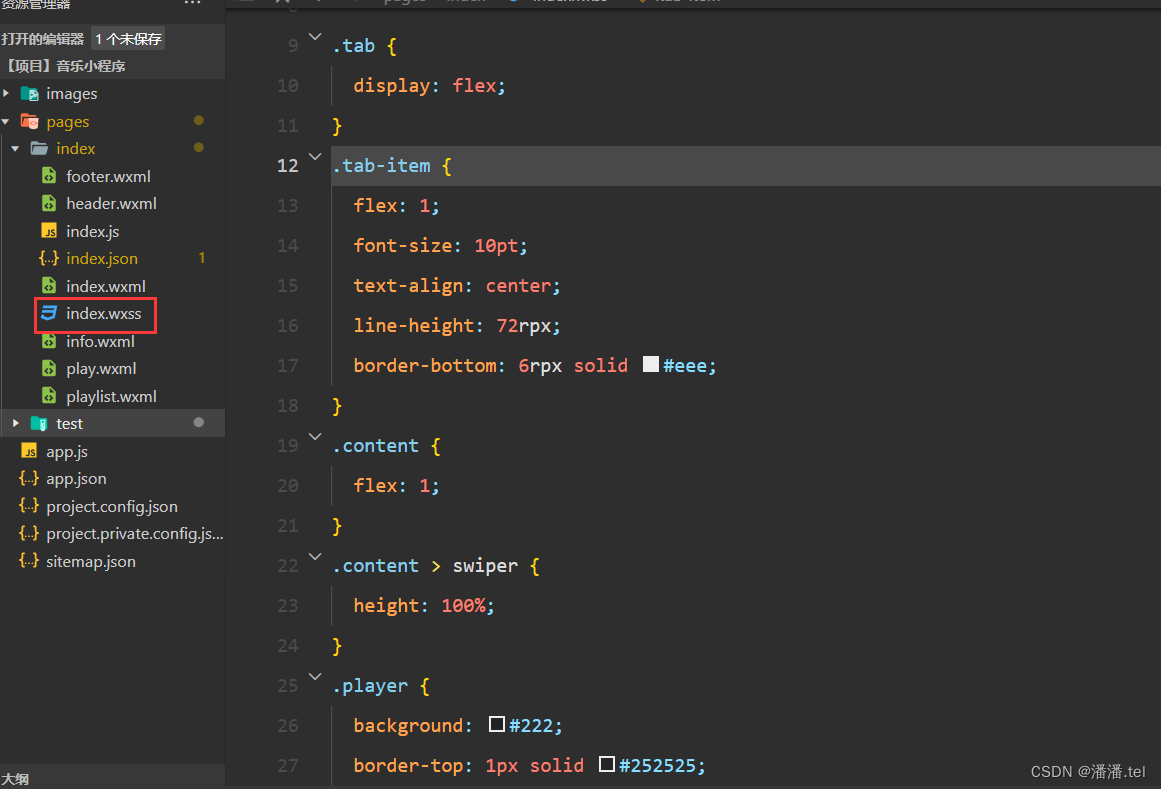Click the open index folder icon

(39, 149)
